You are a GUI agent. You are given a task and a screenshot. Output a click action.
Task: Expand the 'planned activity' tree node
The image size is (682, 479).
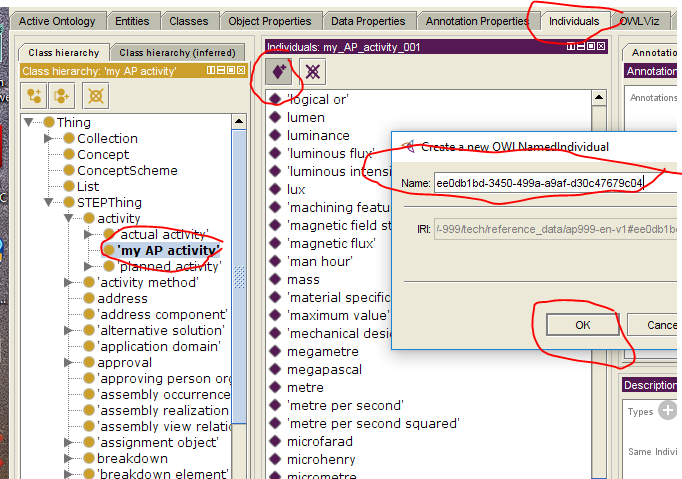(89, 266)
